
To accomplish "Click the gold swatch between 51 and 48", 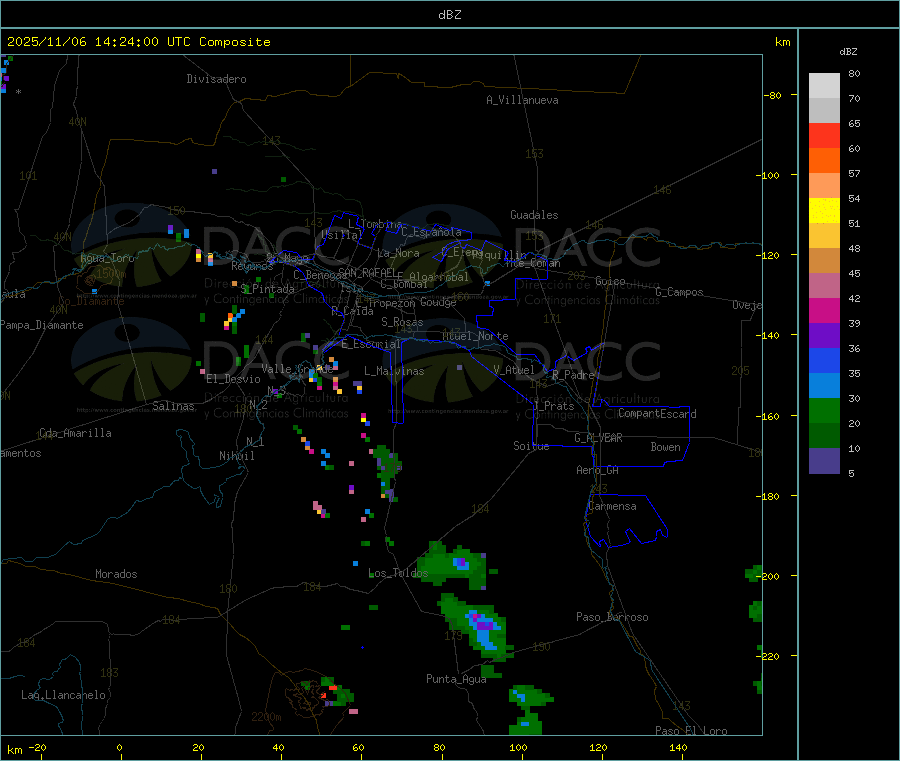I will (x=824, y=235).
